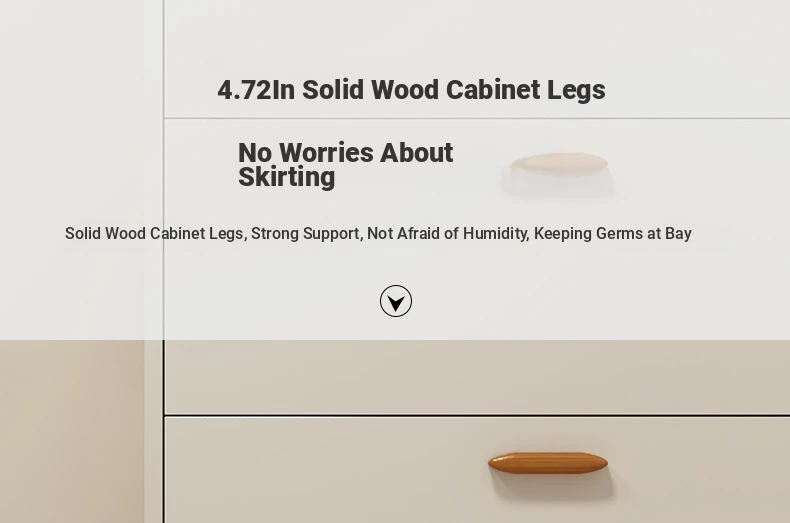The image size is (790, 523).
Task: Click the brown wooden drawer handle
Action: pos(548,463)
